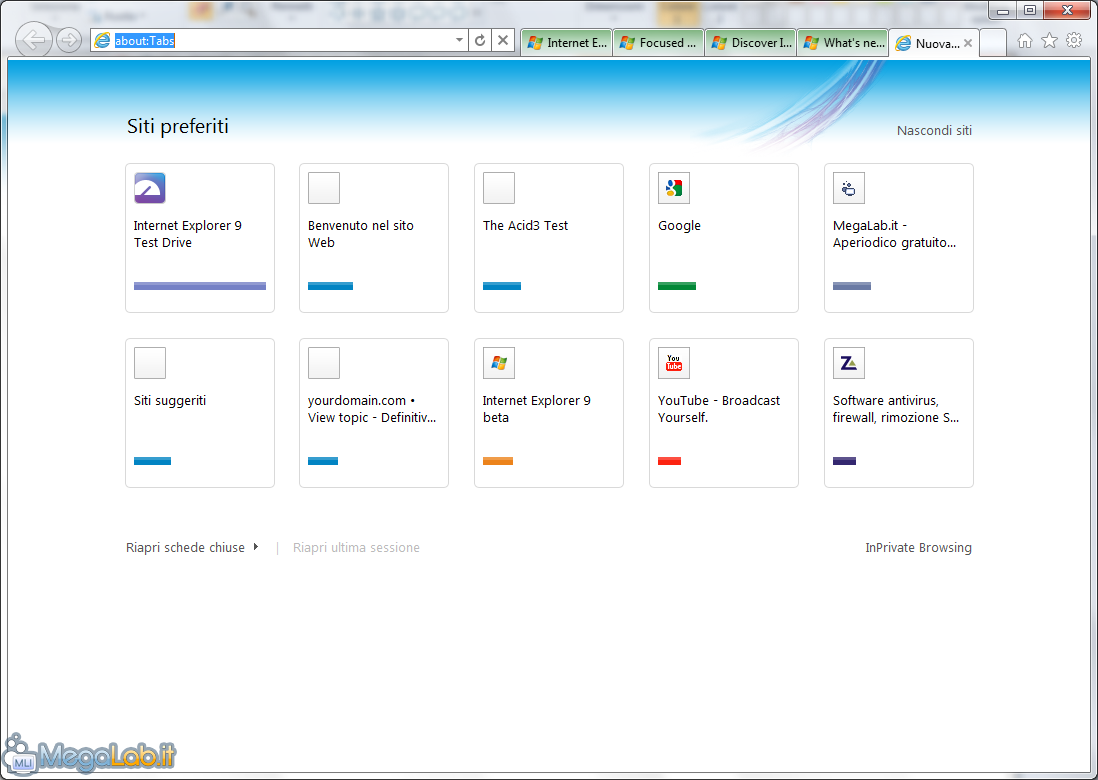Click the blue activity bar on yourdomain.com tile
The width and height of the screenshot is (1098, 780).
[x=323, y=461]
